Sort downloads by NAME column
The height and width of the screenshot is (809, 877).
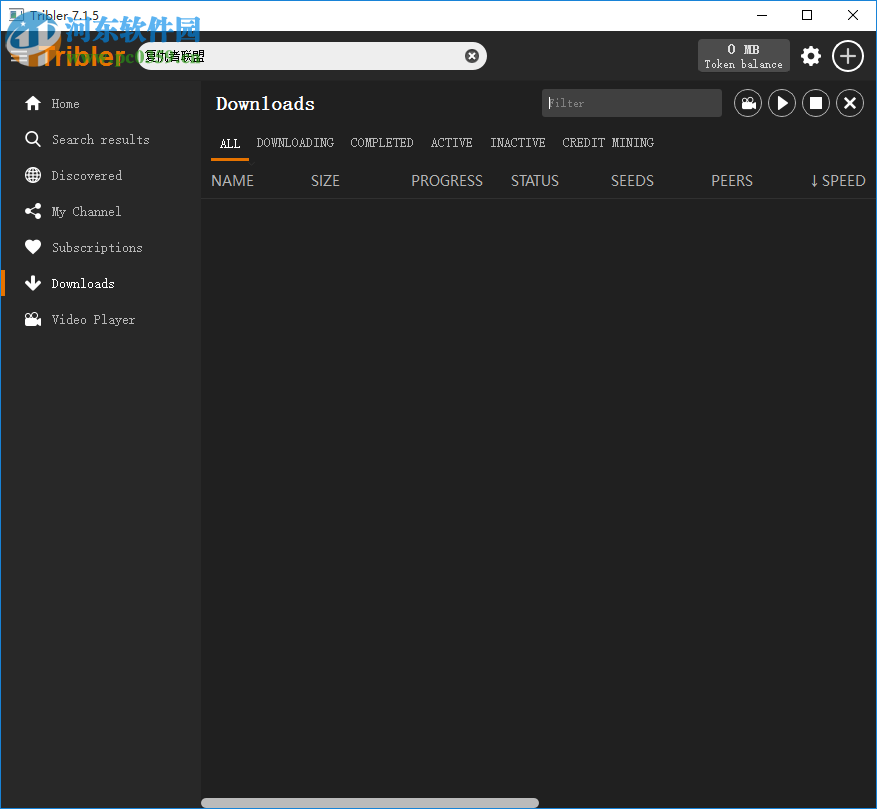pos(232,181)
